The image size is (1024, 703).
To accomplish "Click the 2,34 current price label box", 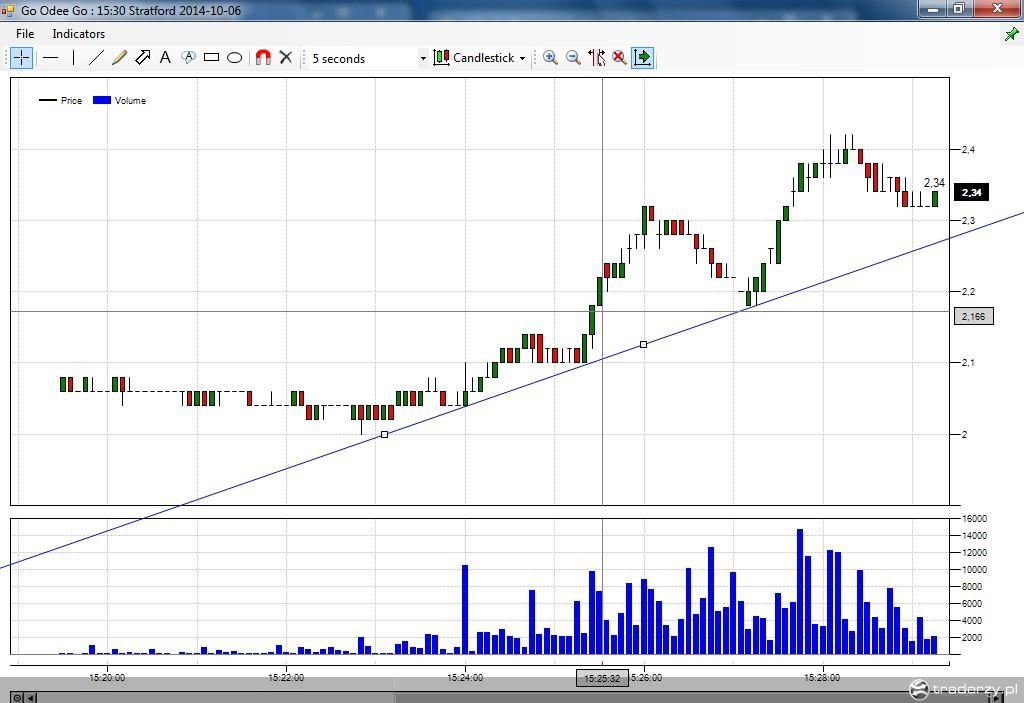I will coord(971,192).
